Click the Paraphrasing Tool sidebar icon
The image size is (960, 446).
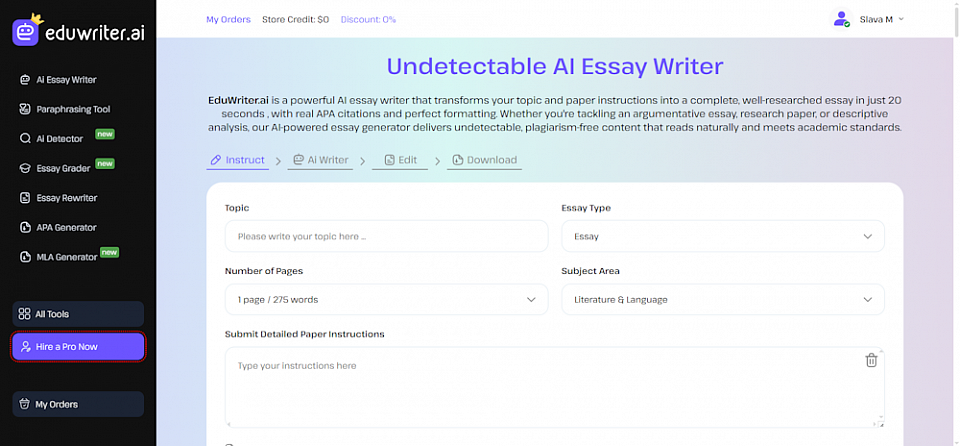pyautogui.click(x=25, y=109)
